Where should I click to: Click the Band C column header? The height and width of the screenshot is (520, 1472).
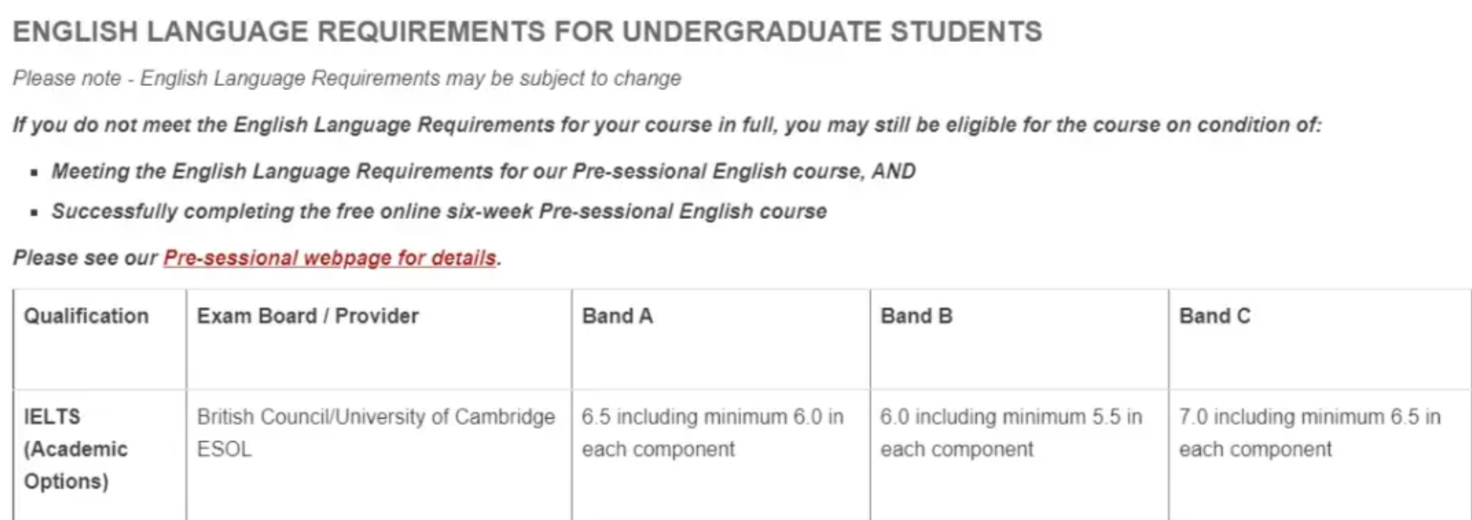tap(1214, 316)
